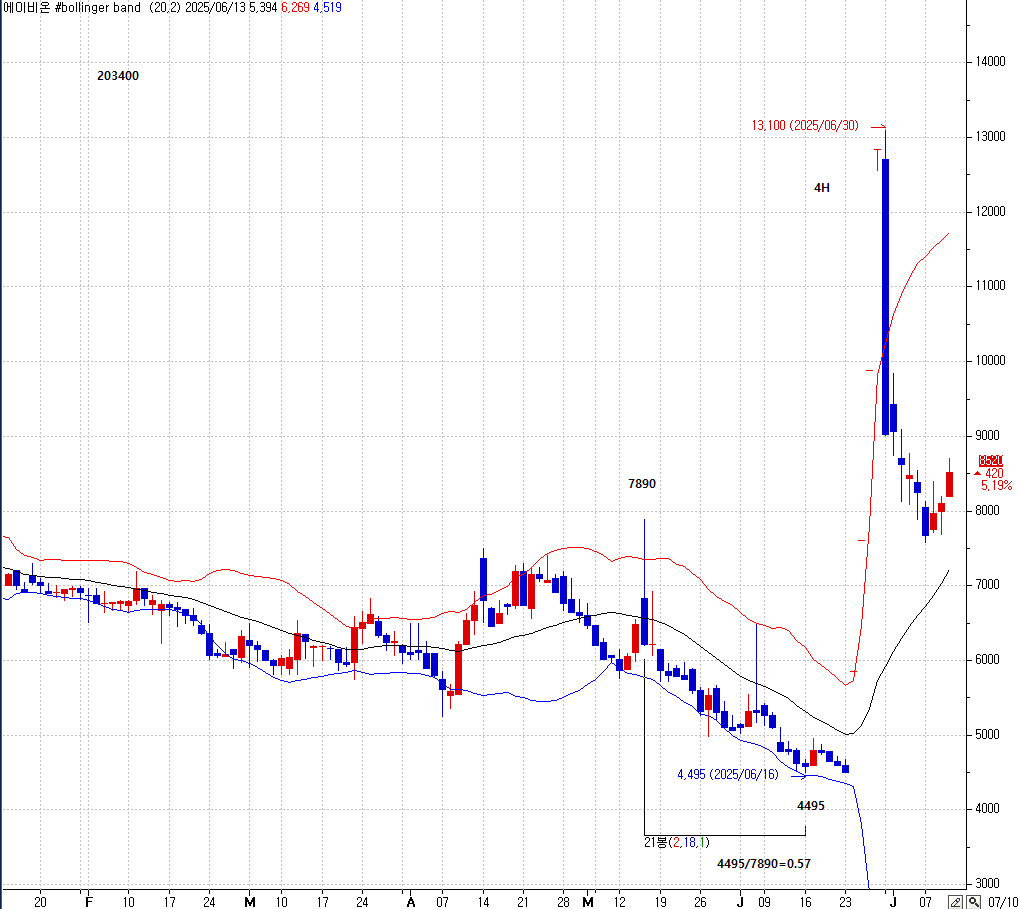The height and width of the screenshot is (909, 1018).
Task: Click the 7000 price axis label
Action: point(987,585)
